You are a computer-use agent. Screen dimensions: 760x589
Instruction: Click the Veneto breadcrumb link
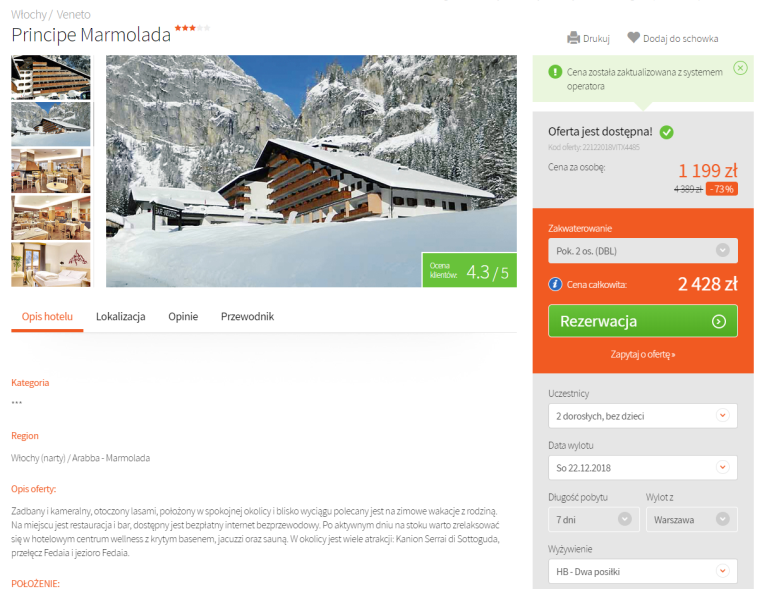pyautogui.click(x=73, y=15)
